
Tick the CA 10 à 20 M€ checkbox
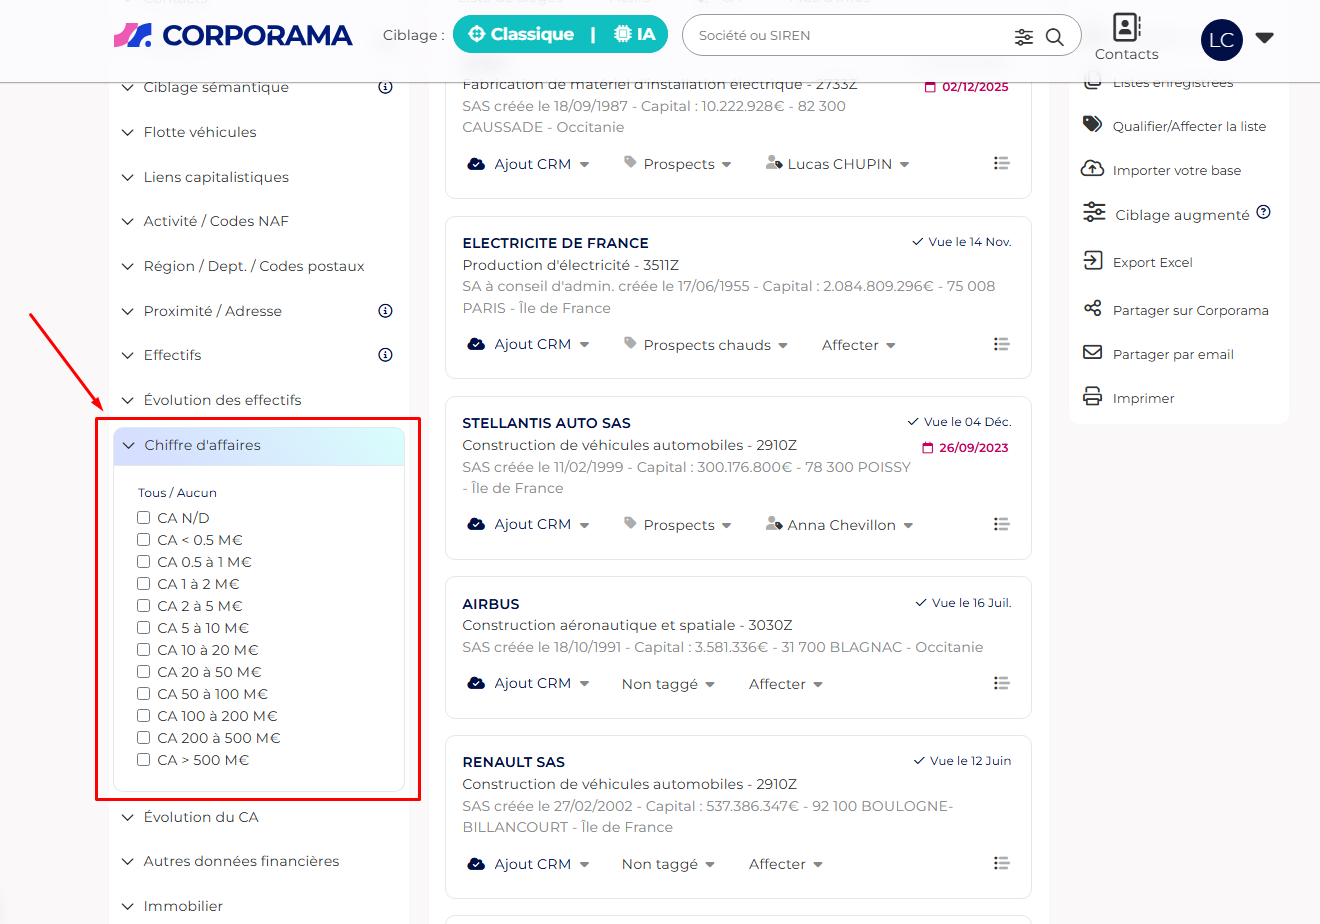[144, 650]
